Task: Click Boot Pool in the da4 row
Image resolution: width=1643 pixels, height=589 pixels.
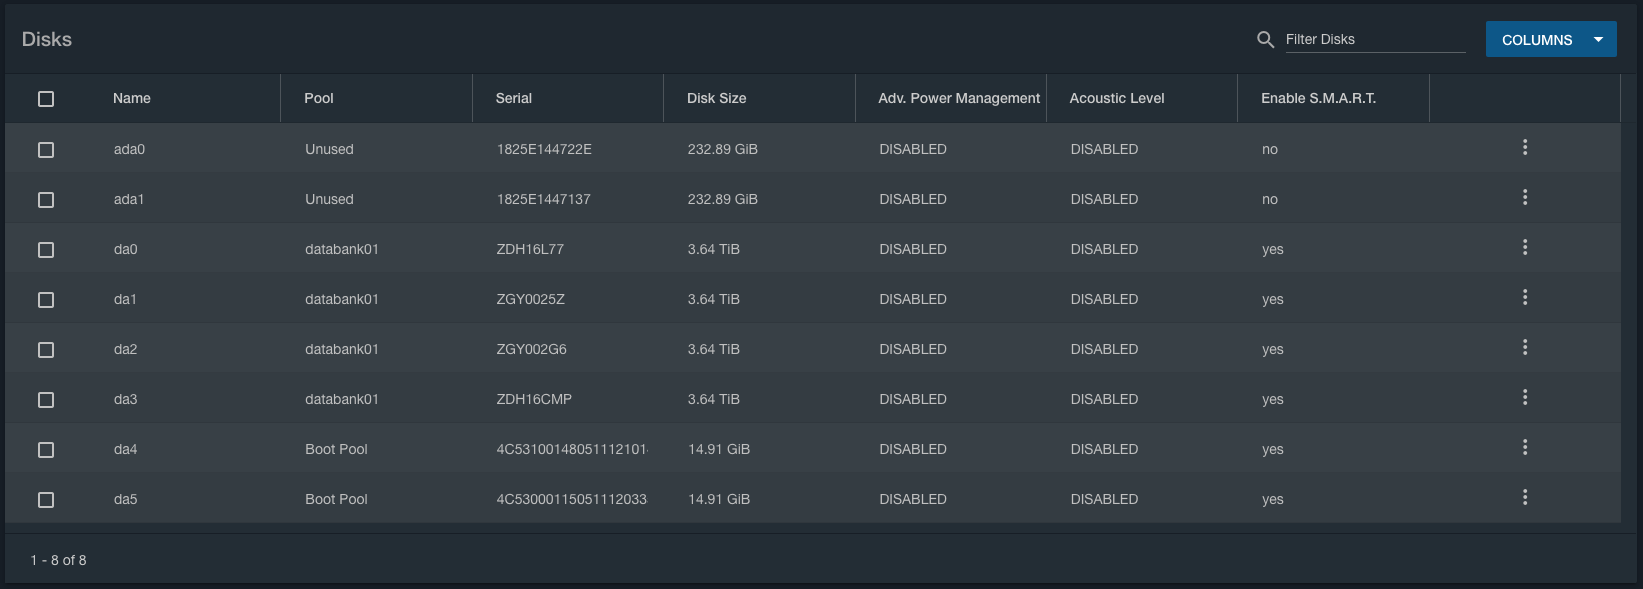Action: tap(336, 449)
